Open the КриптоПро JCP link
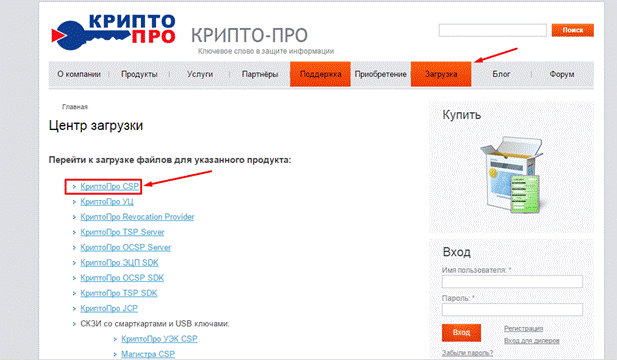Image resolution: width=617 pixels, height=360 pixels. (x=109, y=308)
